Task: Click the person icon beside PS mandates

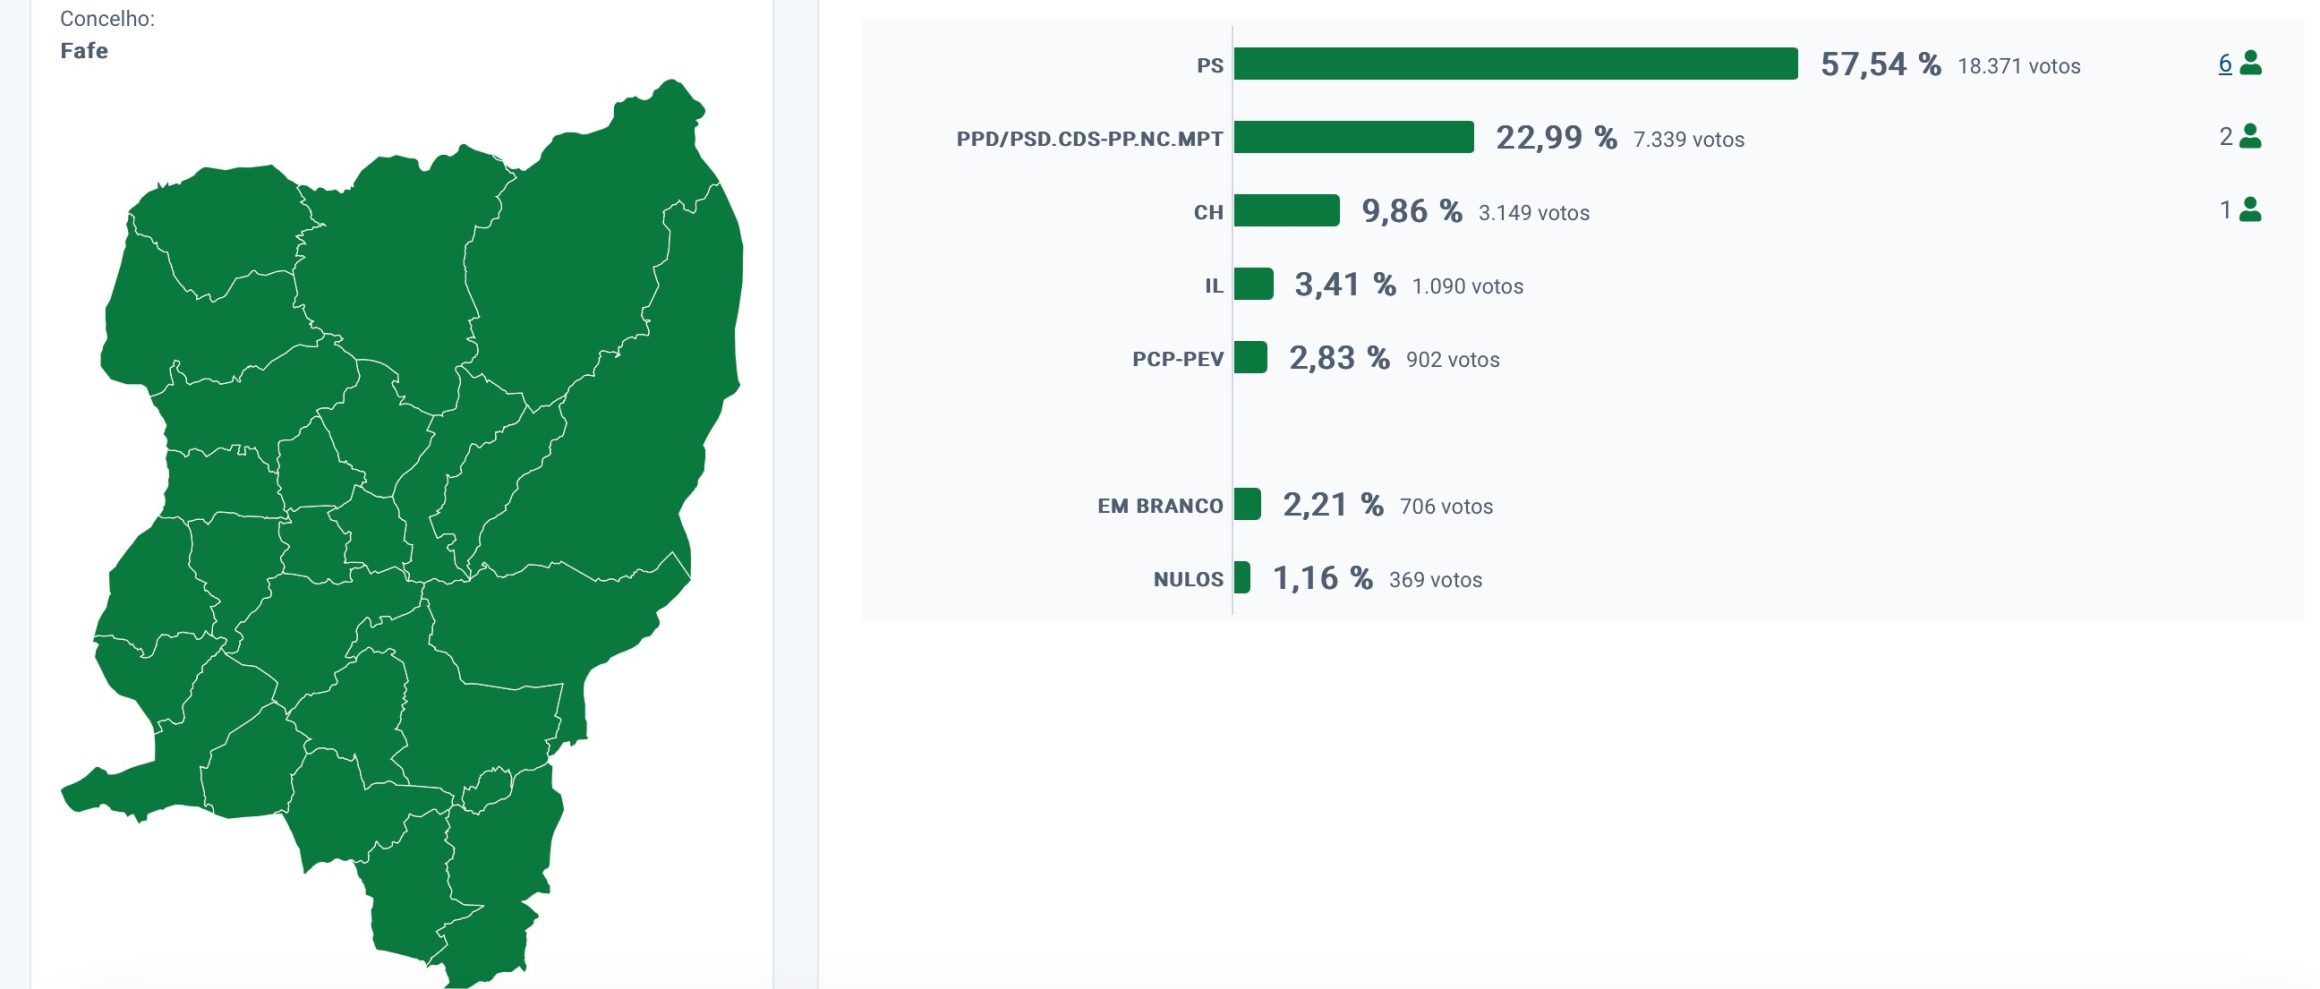Action: [2251, 63]
